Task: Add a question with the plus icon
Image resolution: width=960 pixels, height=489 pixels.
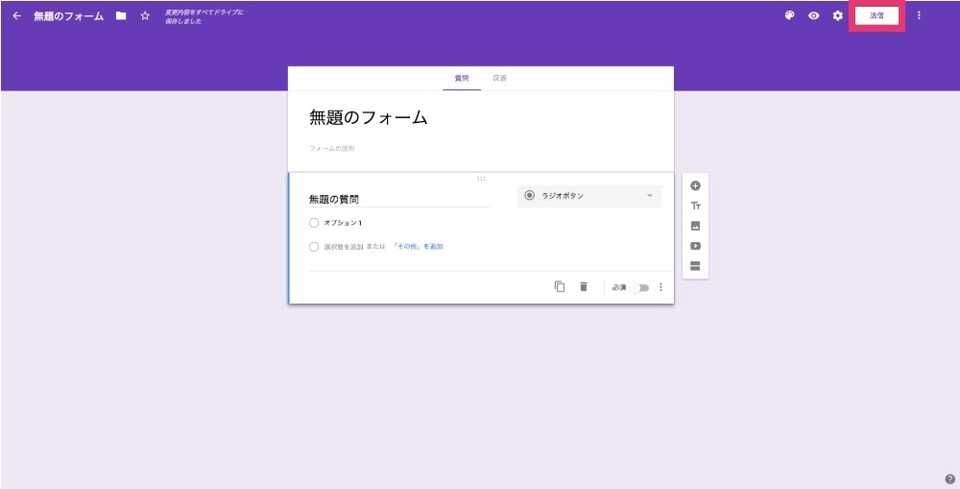Action: 695,186
